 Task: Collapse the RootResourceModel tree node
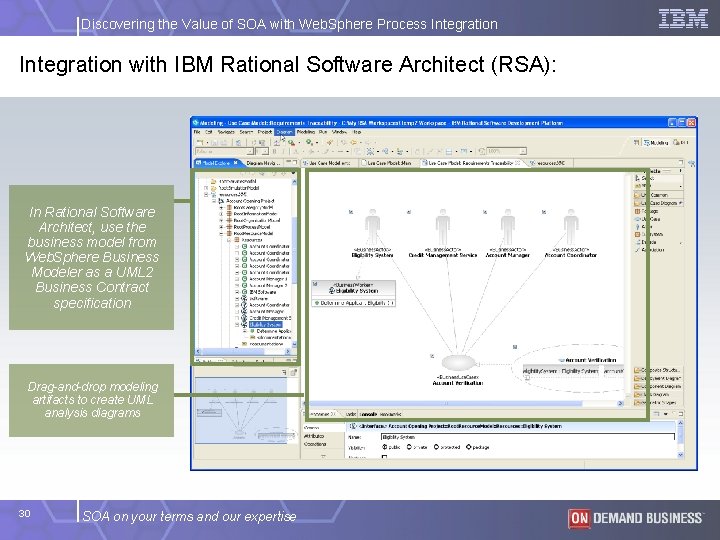pyautogui.click(x=221, y=233)
